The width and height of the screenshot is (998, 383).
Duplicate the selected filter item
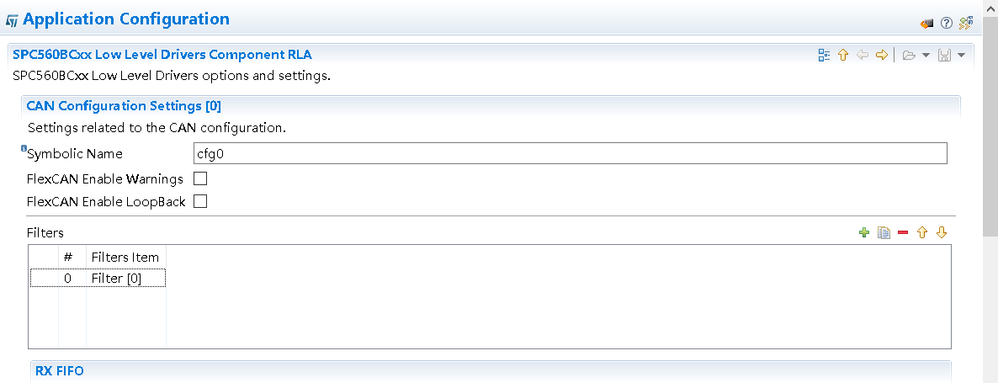[883, 233]
